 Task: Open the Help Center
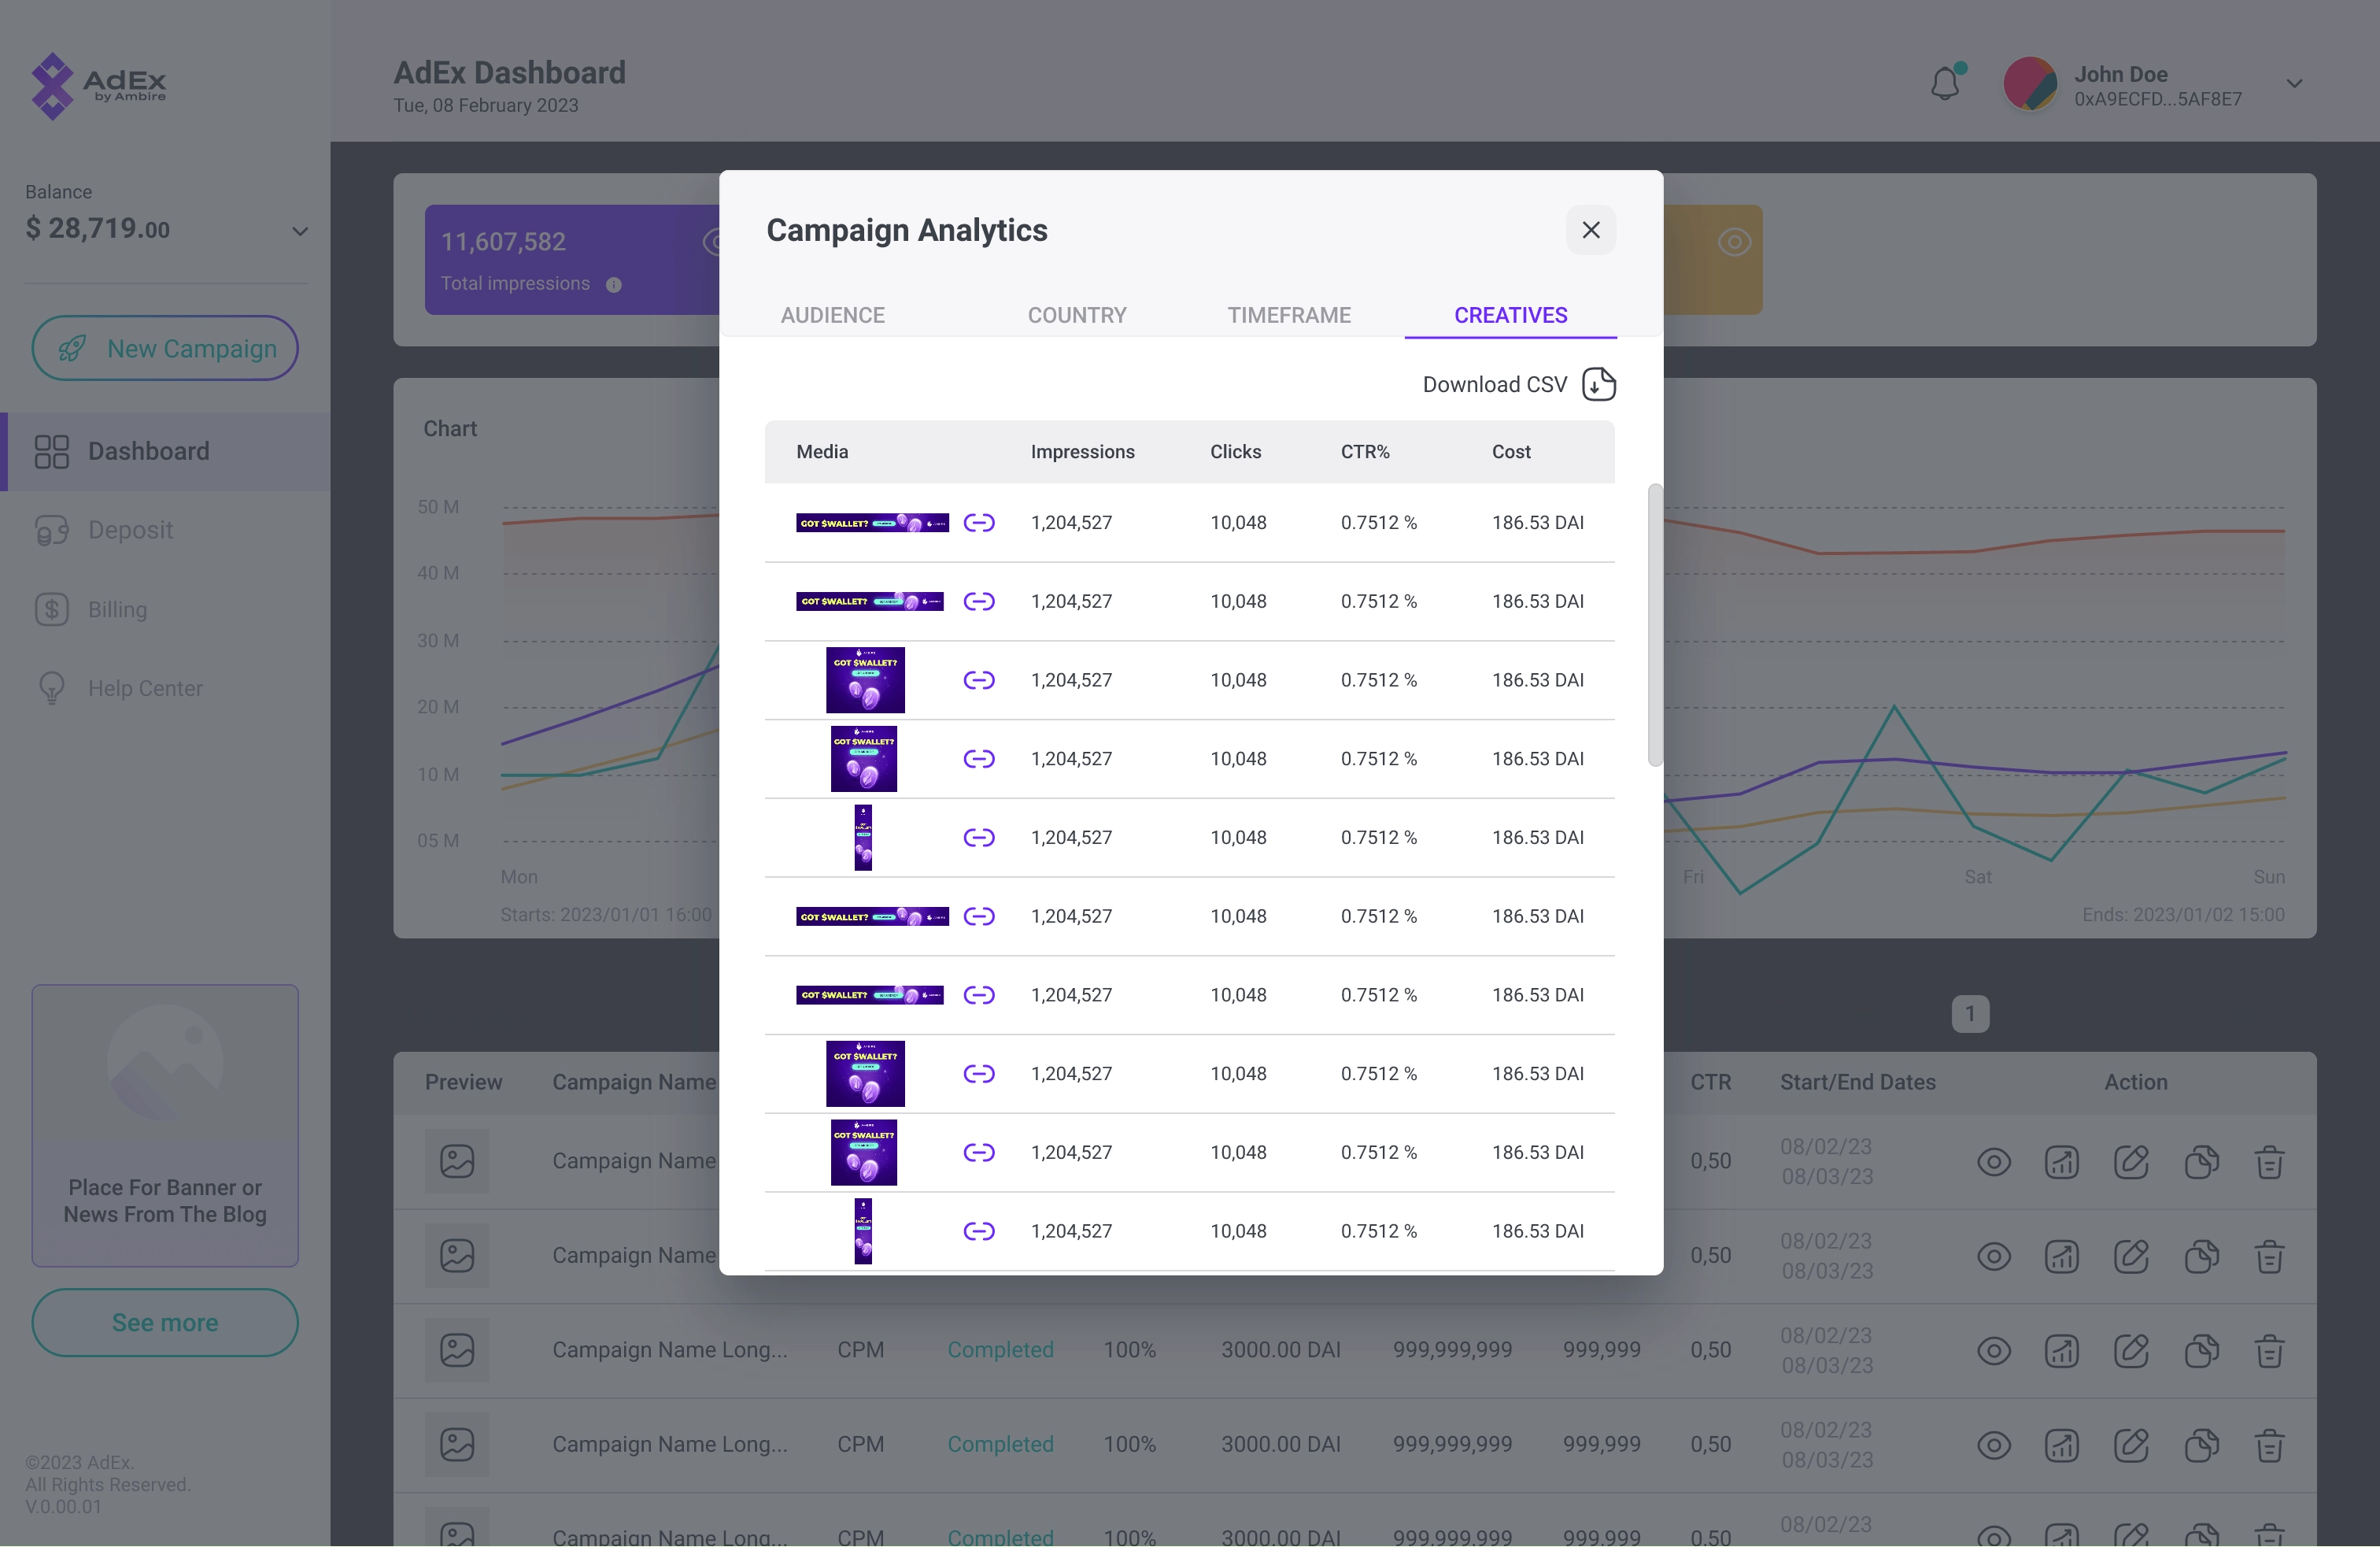pos(118,688)
